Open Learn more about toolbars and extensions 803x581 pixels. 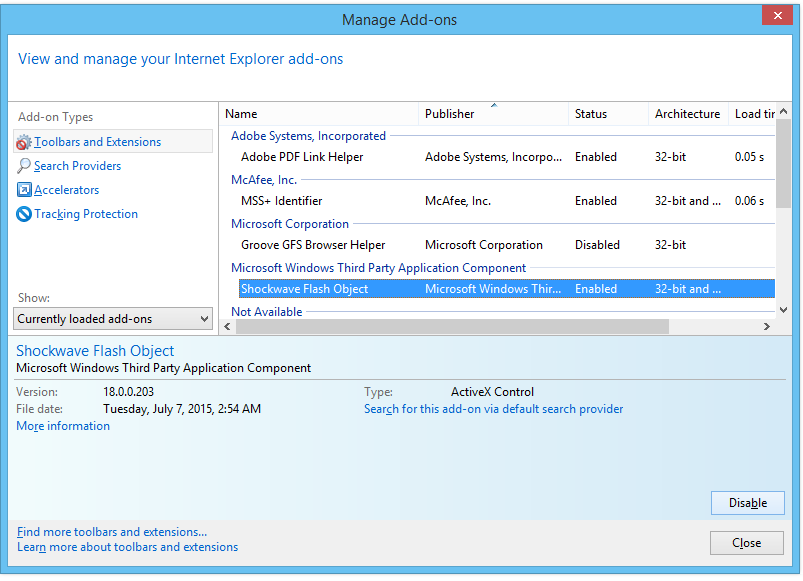(x=128, y=547)
